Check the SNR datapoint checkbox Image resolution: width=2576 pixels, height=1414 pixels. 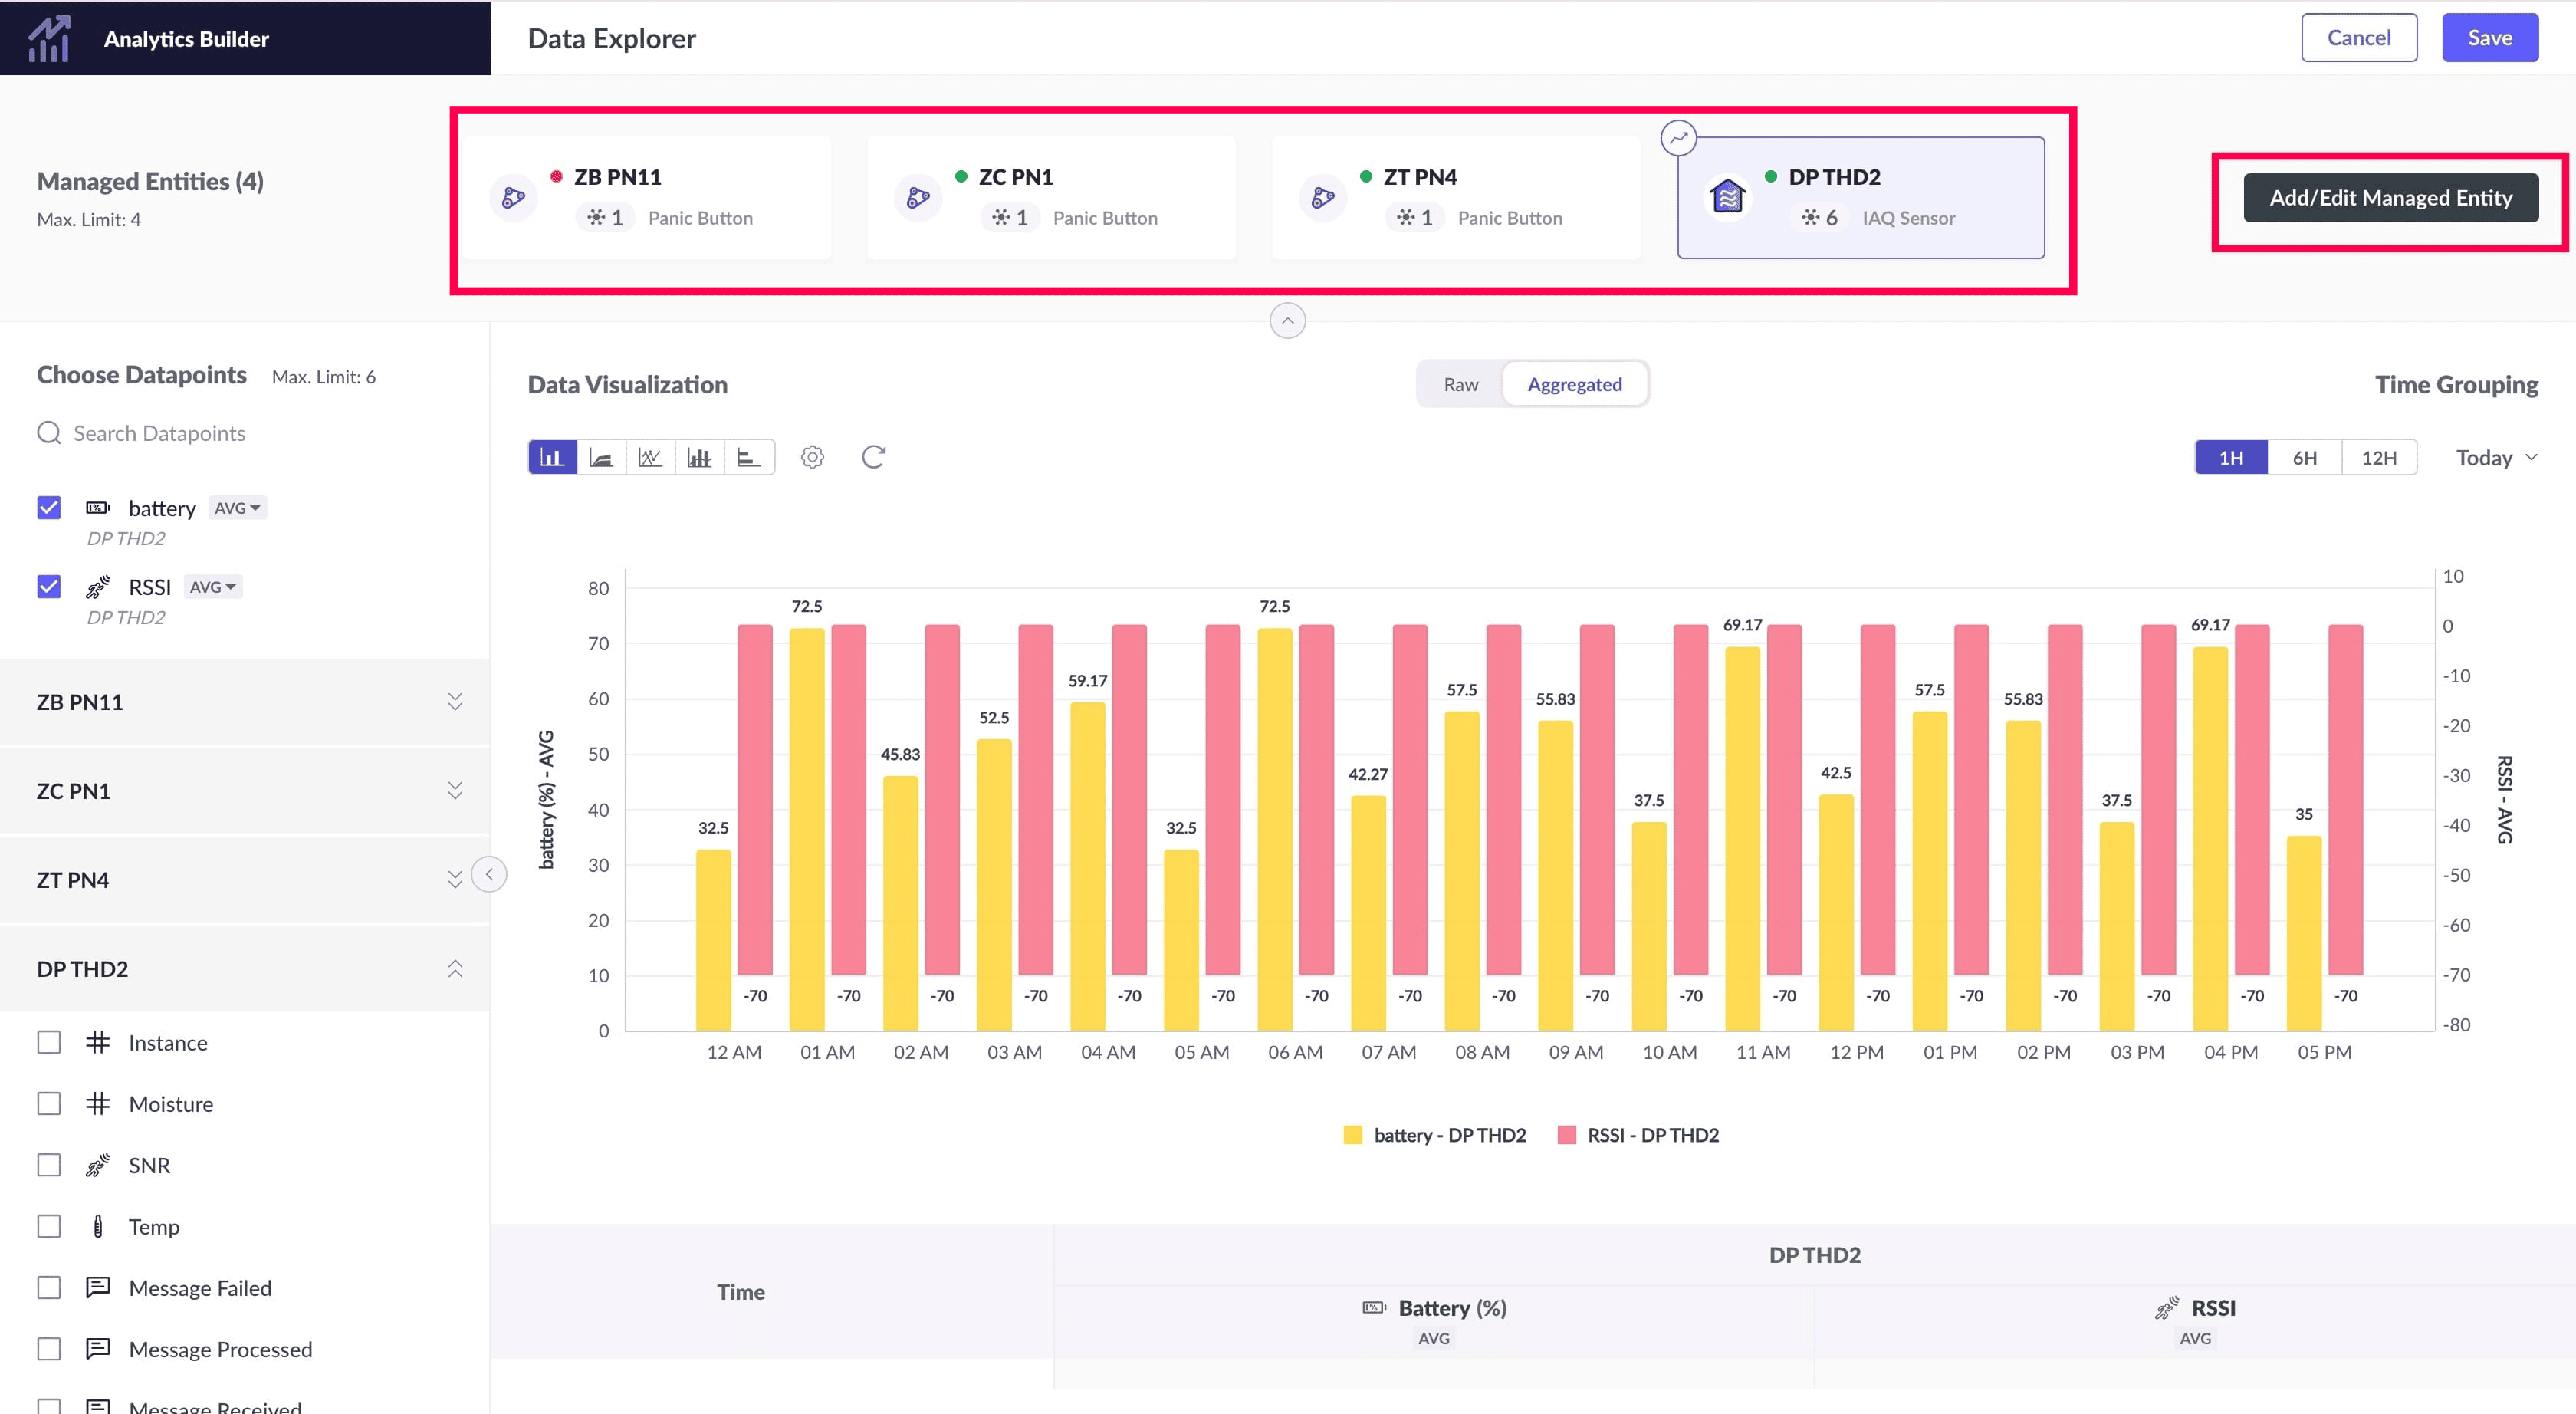click(49, 1165)
